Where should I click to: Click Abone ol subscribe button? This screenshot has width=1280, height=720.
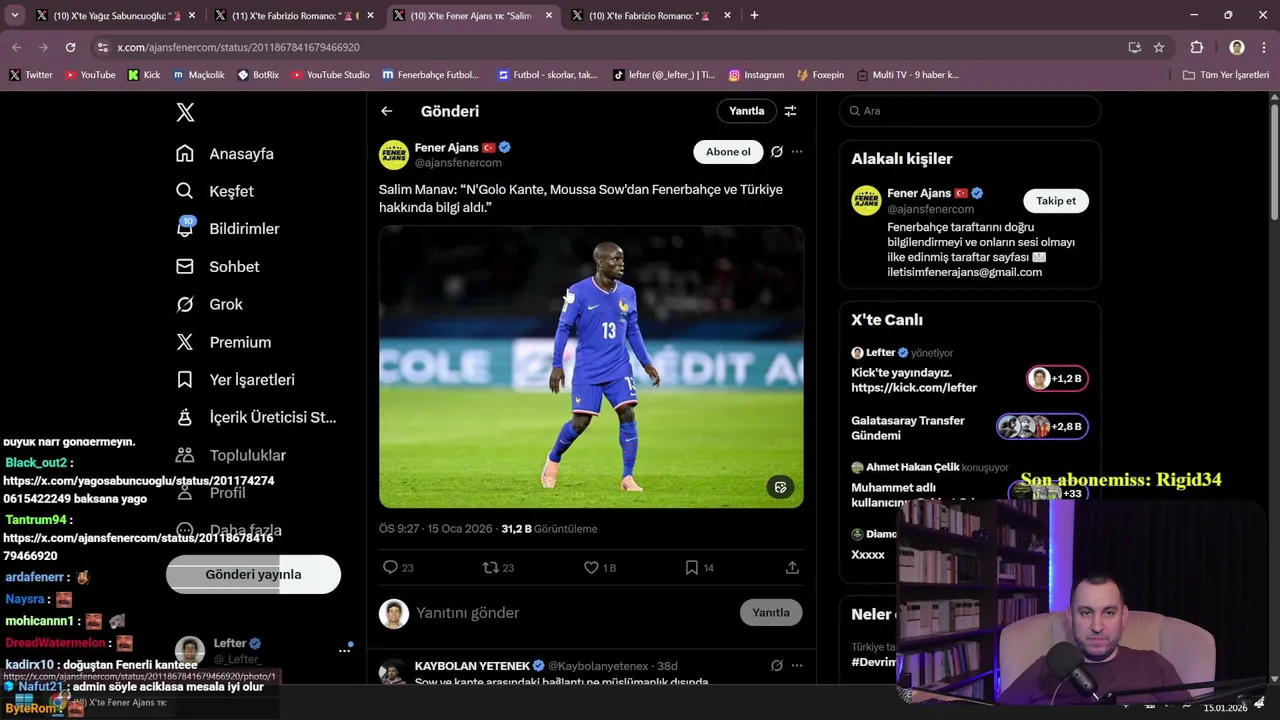728,152
